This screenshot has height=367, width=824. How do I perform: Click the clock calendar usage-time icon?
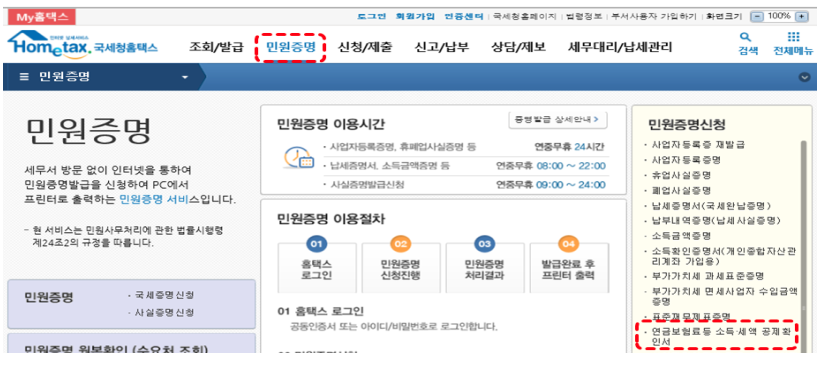pyautogui.click(x=298, y=157)
